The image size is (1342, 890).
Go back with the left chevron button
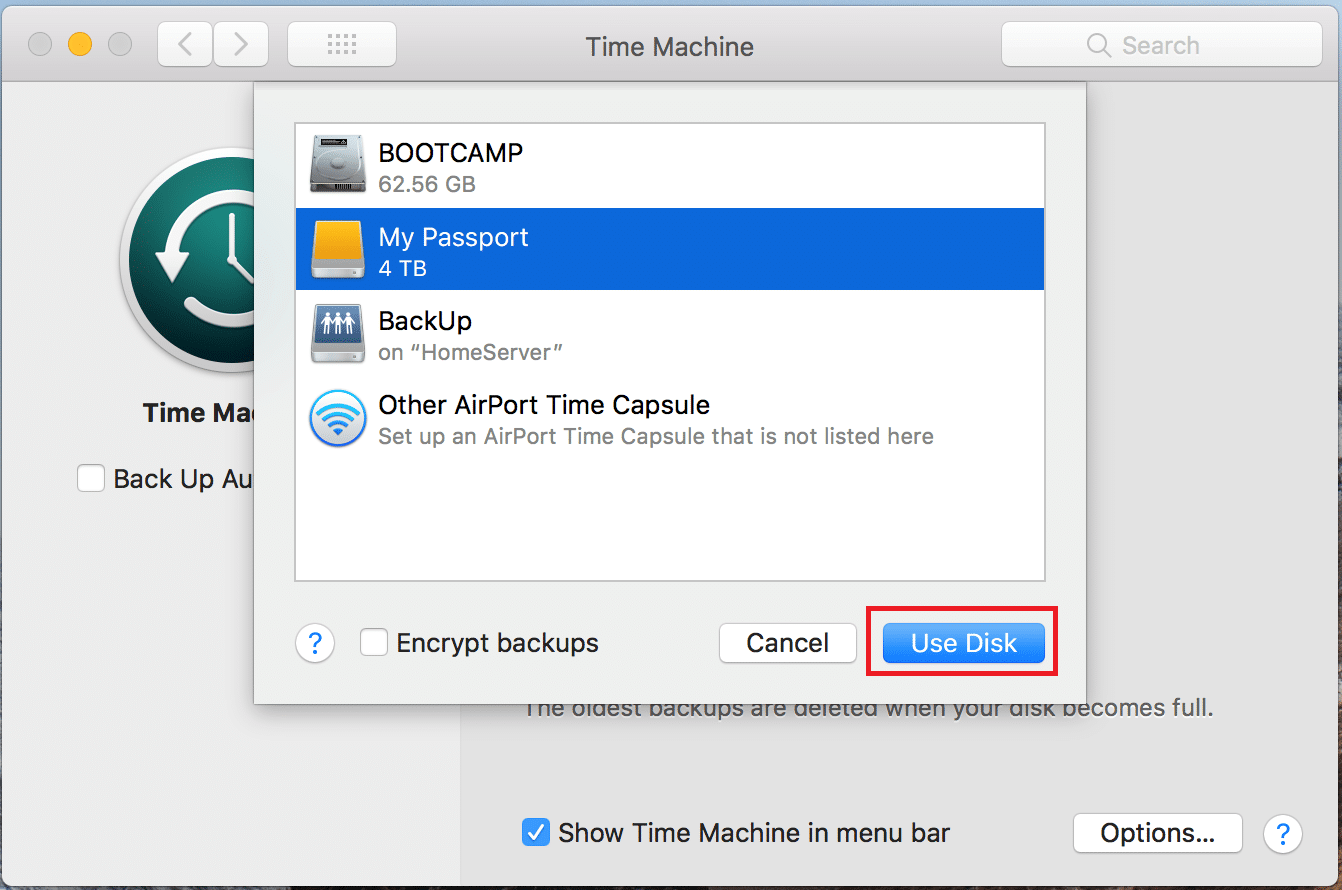(x=185, y=45)
